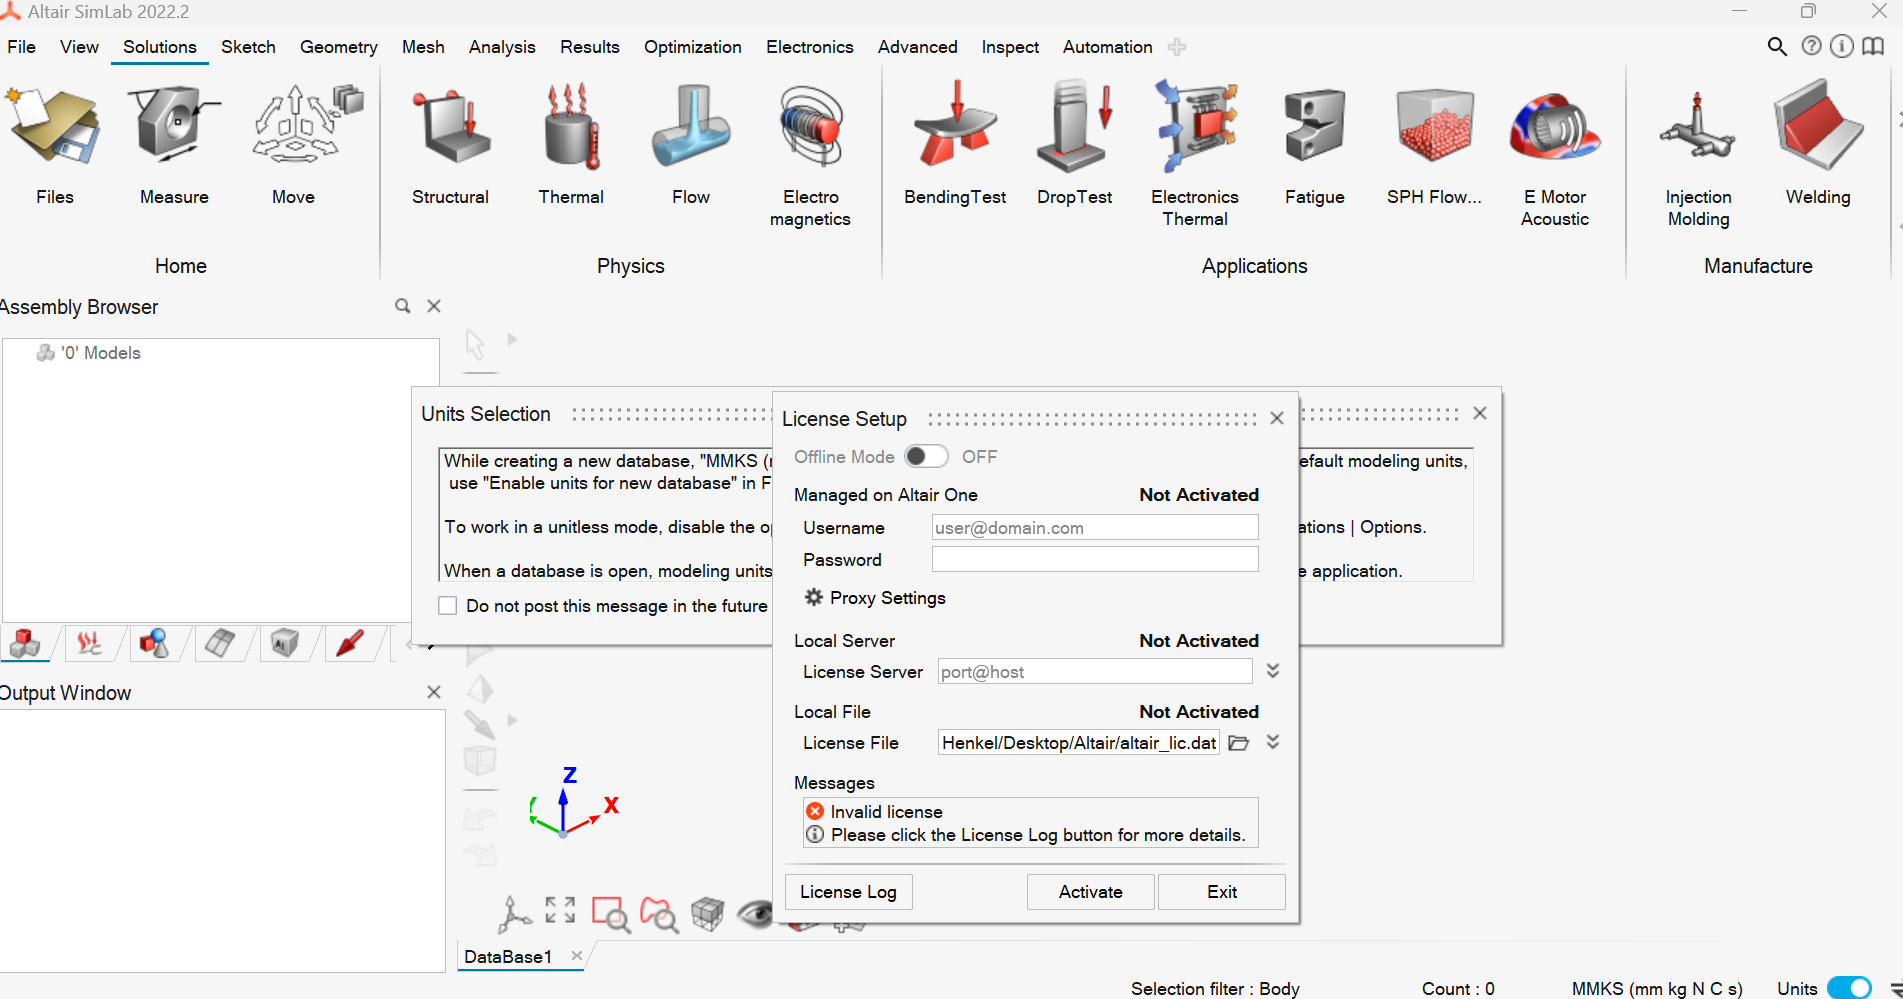This screenshot has height=999, width=1903.
Task: Close the Output Window panel
Action: (434, 692)
